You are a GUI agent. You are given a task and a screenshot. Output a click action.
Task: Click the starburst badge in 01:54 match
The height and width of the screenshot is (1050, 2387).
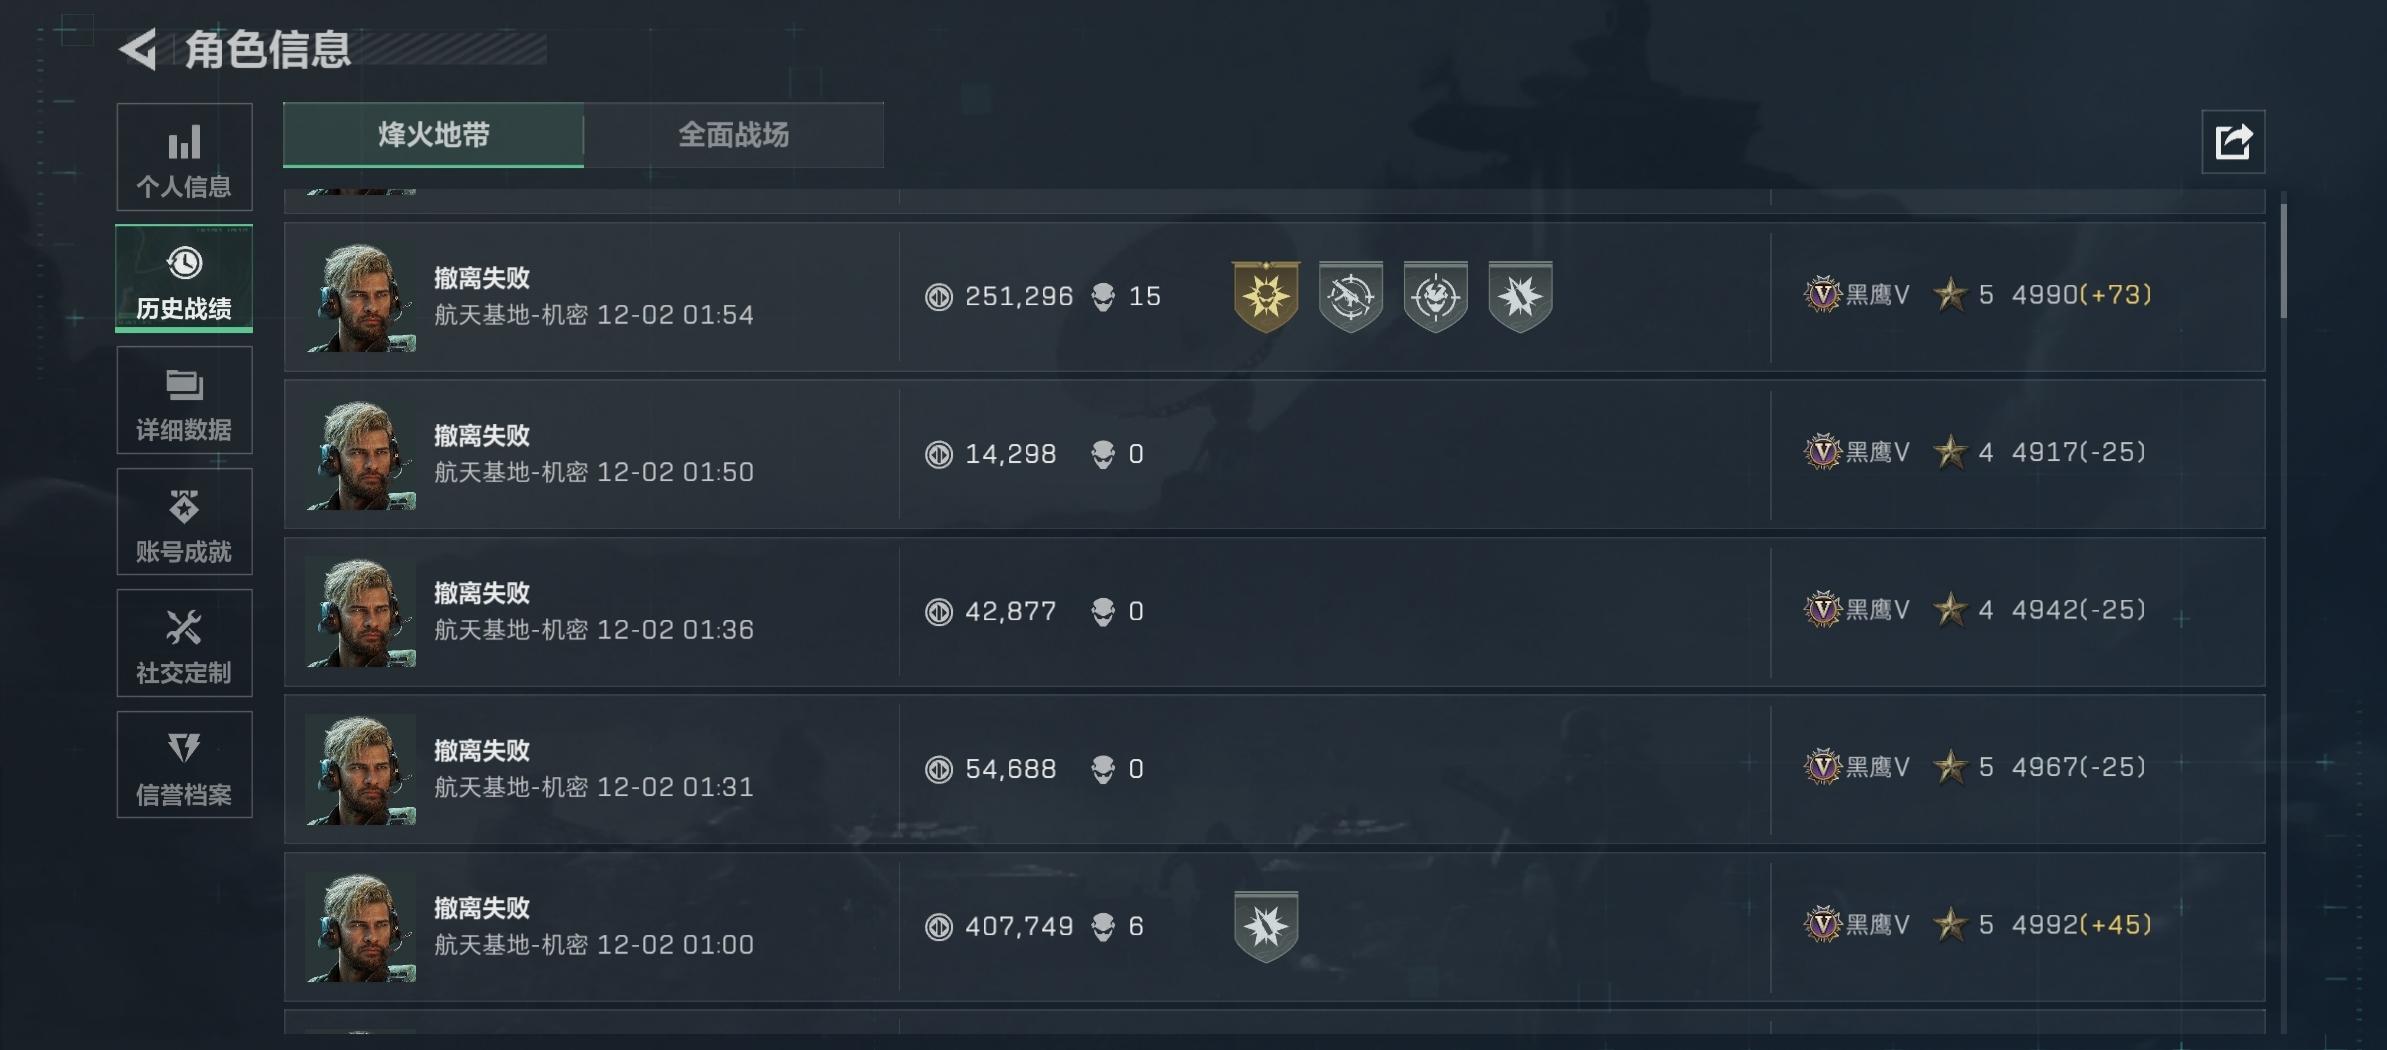[x=1519, y=296]
